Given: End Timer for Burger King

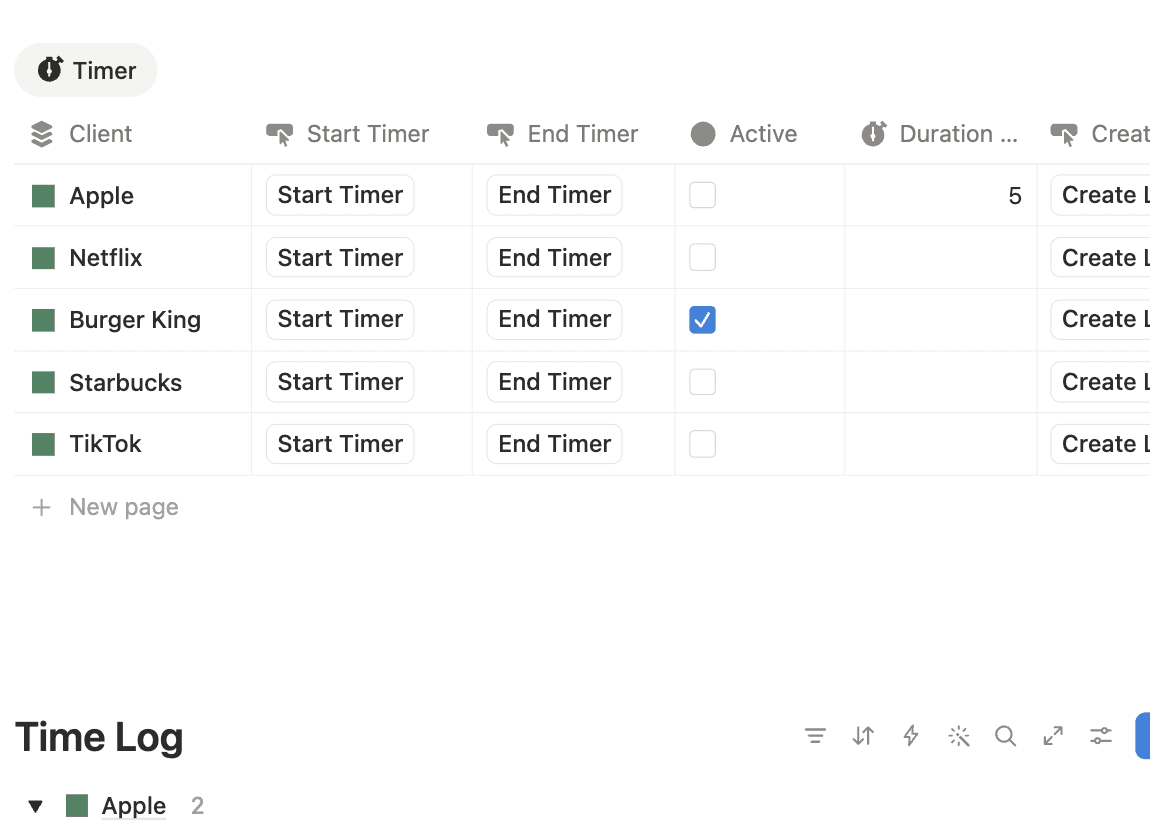Looking at the screenshot, I should 554,319.
